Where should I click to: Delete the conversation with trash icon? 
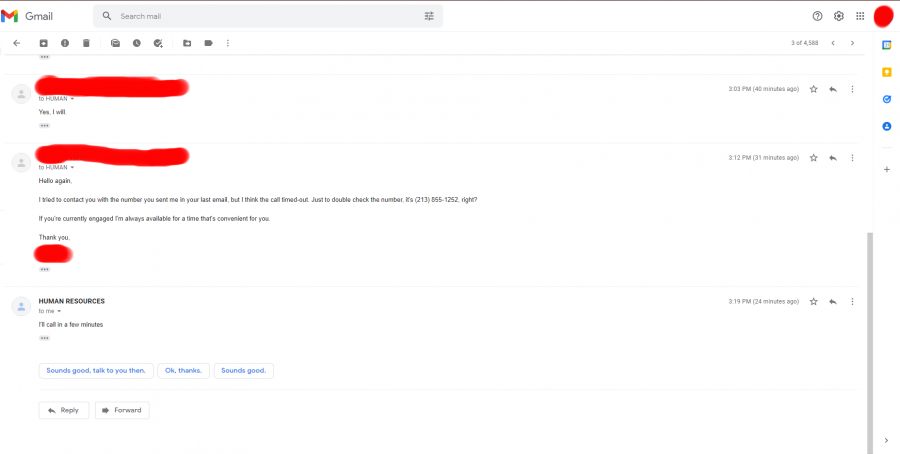tap(86, 43)
